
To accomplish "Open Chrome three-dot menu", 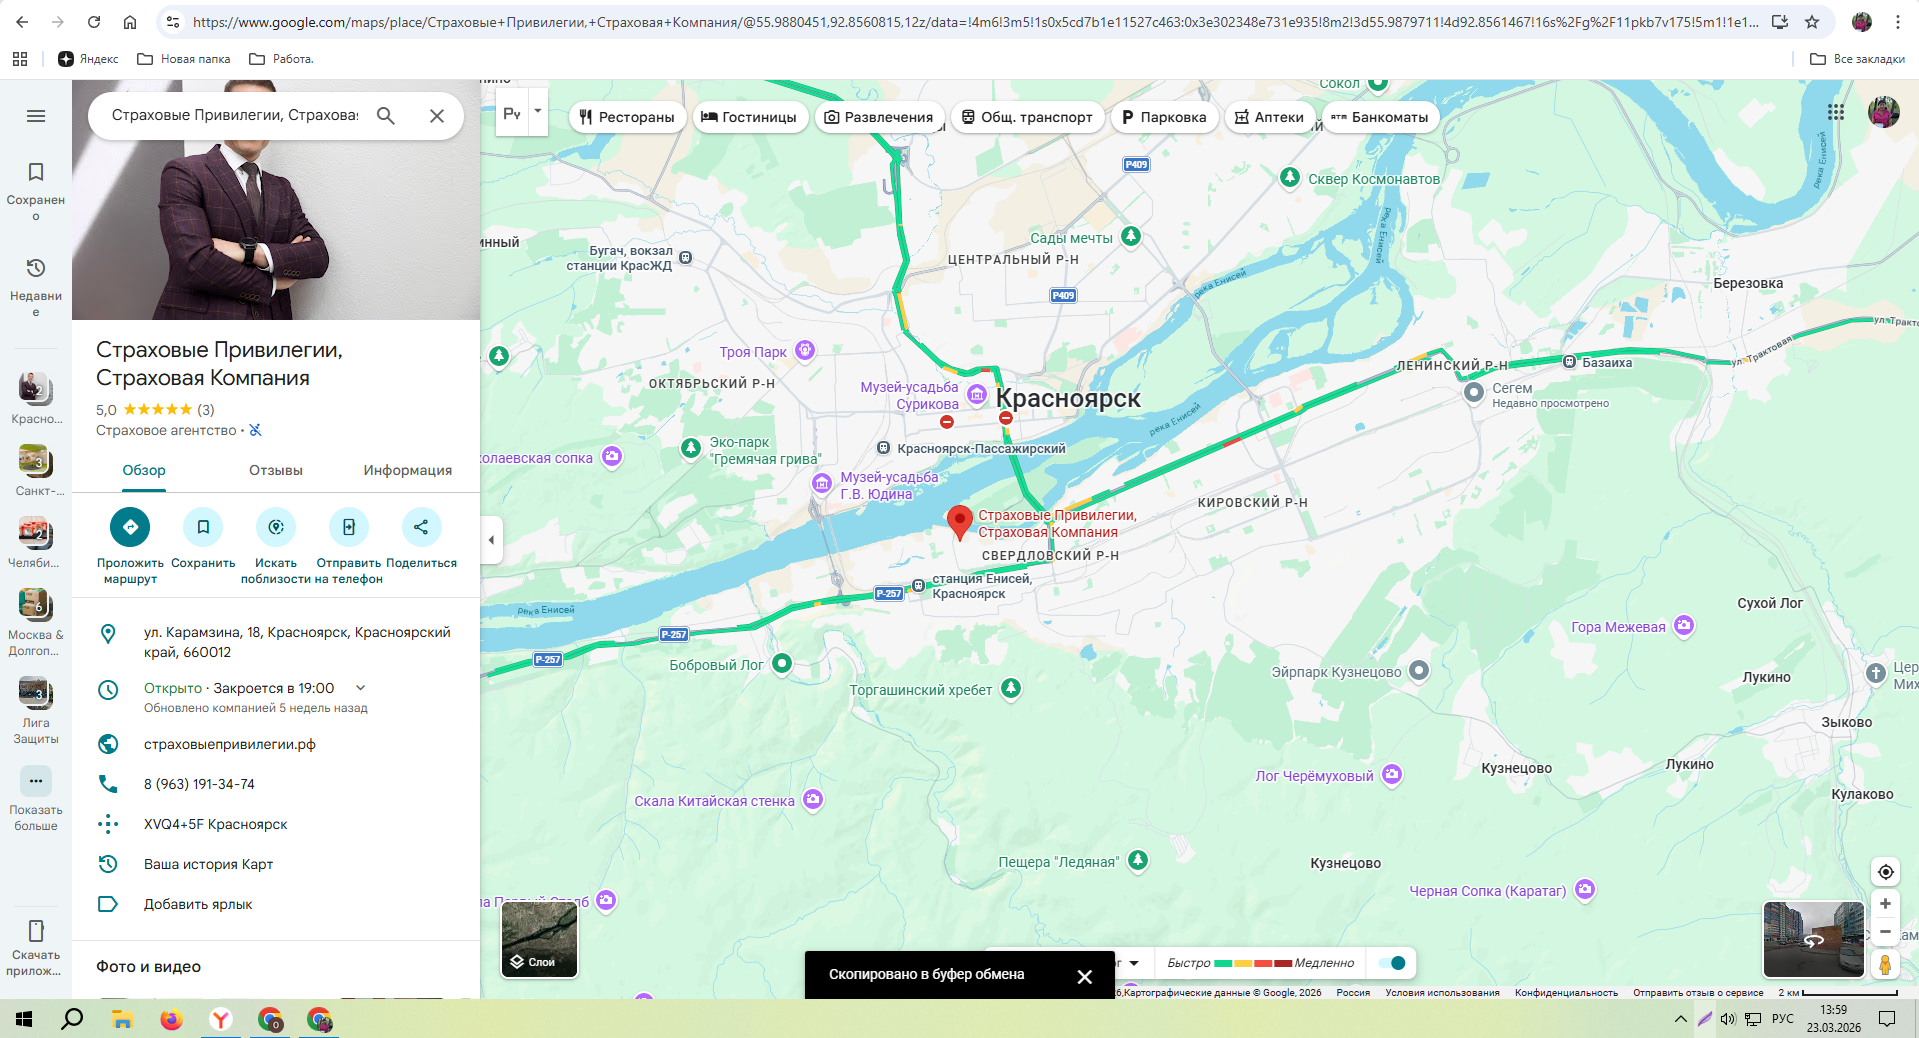I will click(x=1898, y=22).
